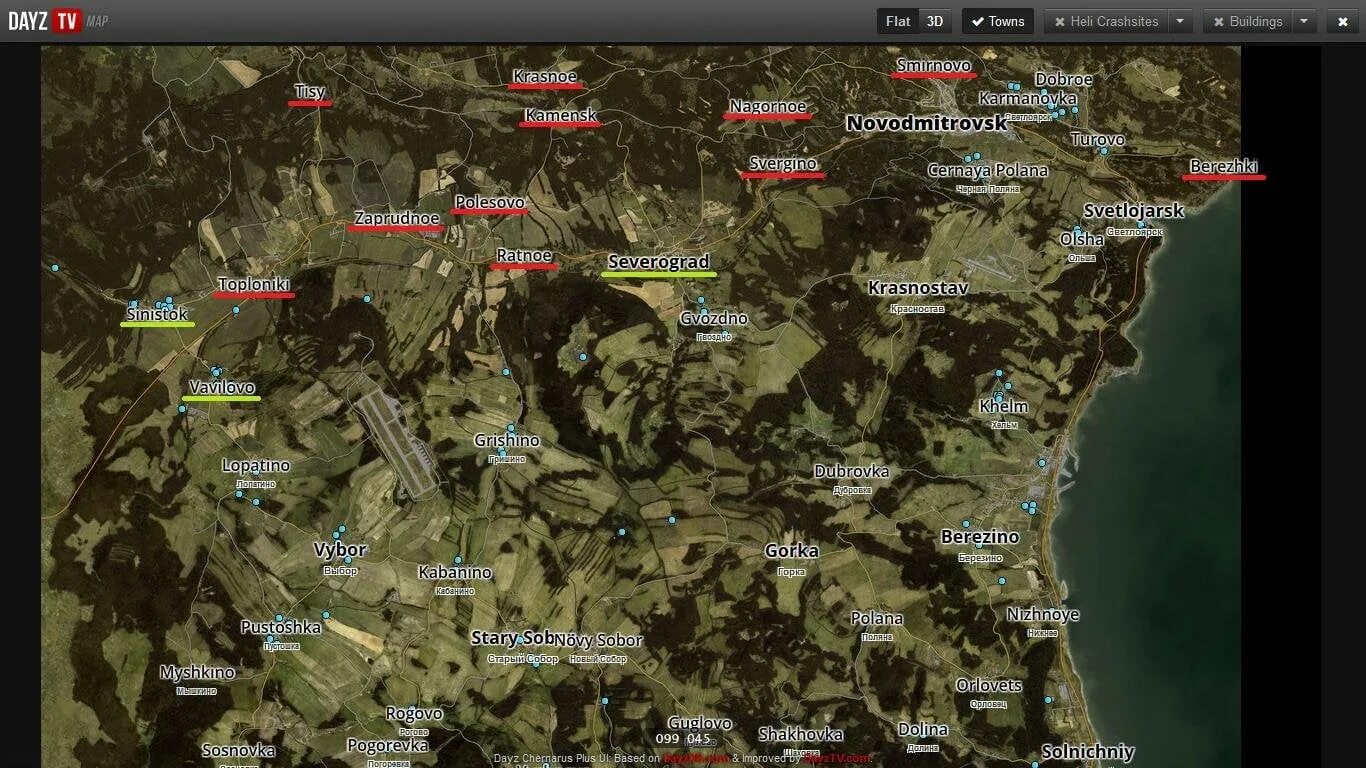This screenshot has height=768, width=1366.
Task: Click the Sosnovka label
Action: 238,750
